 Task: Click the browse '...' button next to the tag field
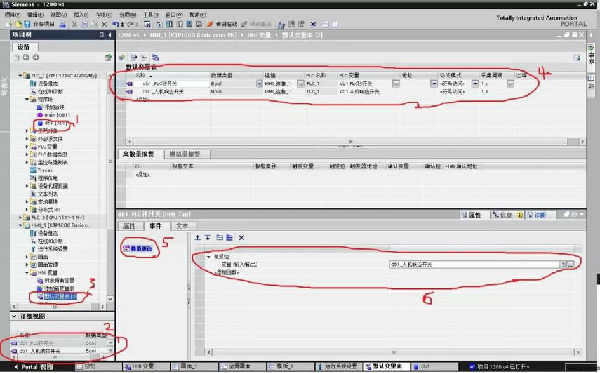571,264
